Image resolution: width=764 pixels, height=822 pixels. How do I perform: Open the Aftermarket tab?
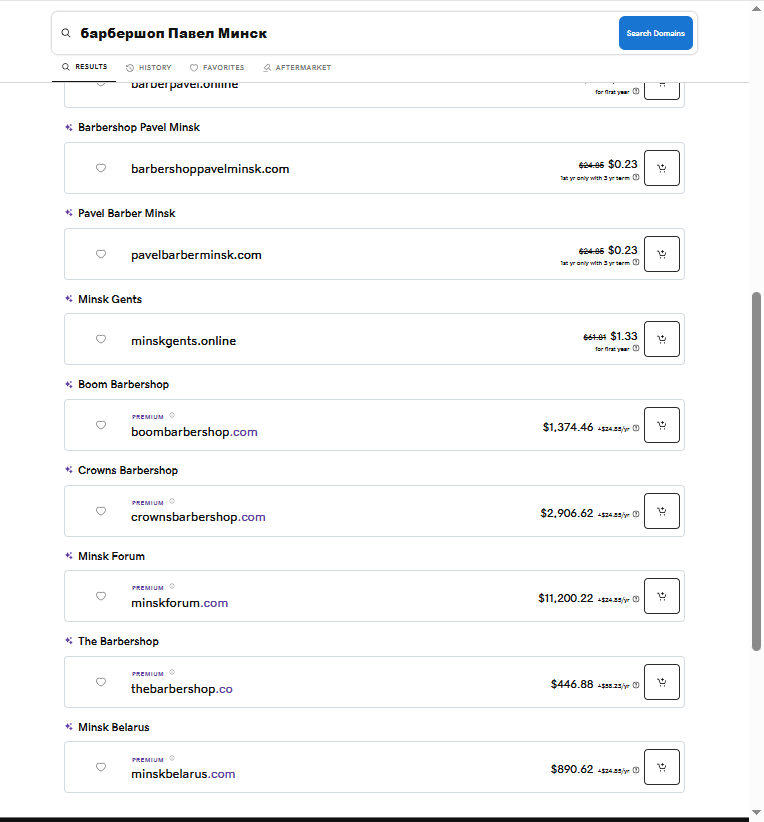coord(297,68)
